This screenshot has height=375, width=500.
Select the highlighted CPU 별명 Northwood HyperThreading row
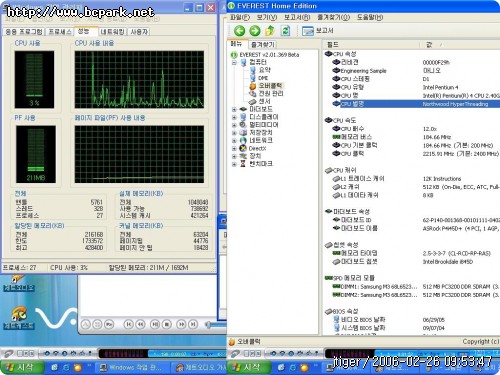[415, 104]
